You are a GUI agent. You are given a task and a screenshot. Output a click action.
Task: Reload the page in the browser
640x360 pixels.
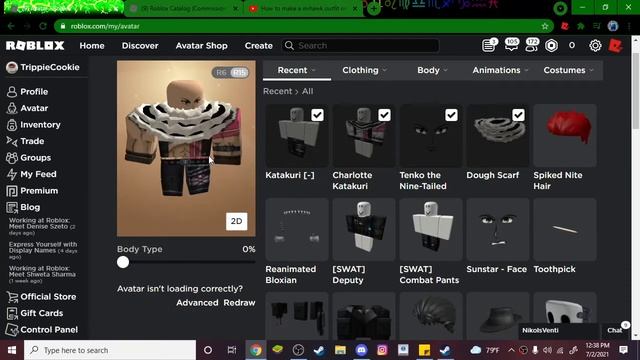tap(43, 26)
